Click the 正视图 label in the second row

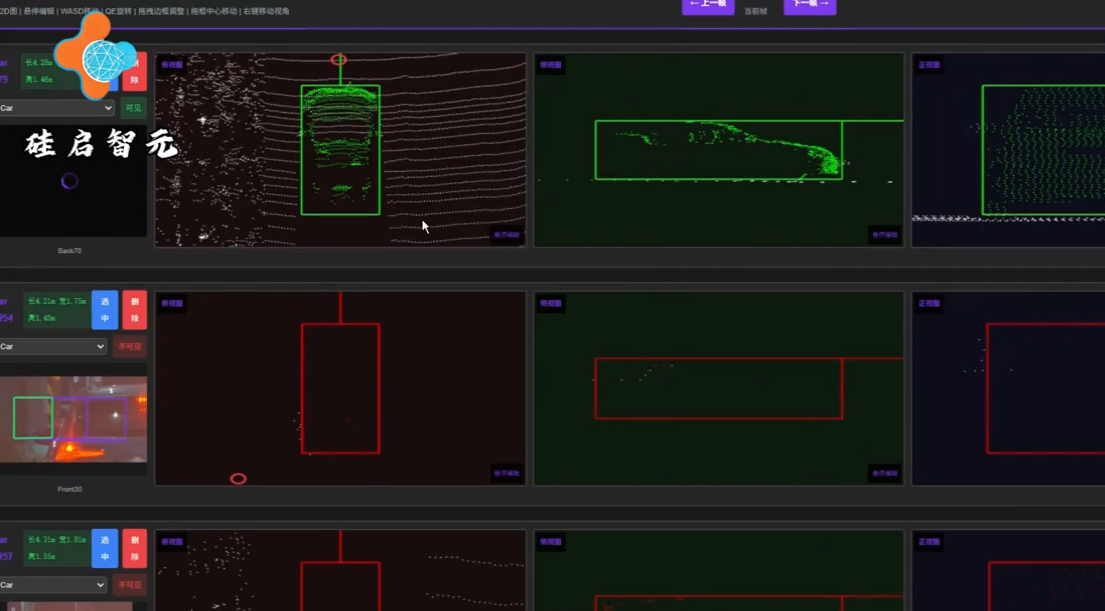(929, 303)
